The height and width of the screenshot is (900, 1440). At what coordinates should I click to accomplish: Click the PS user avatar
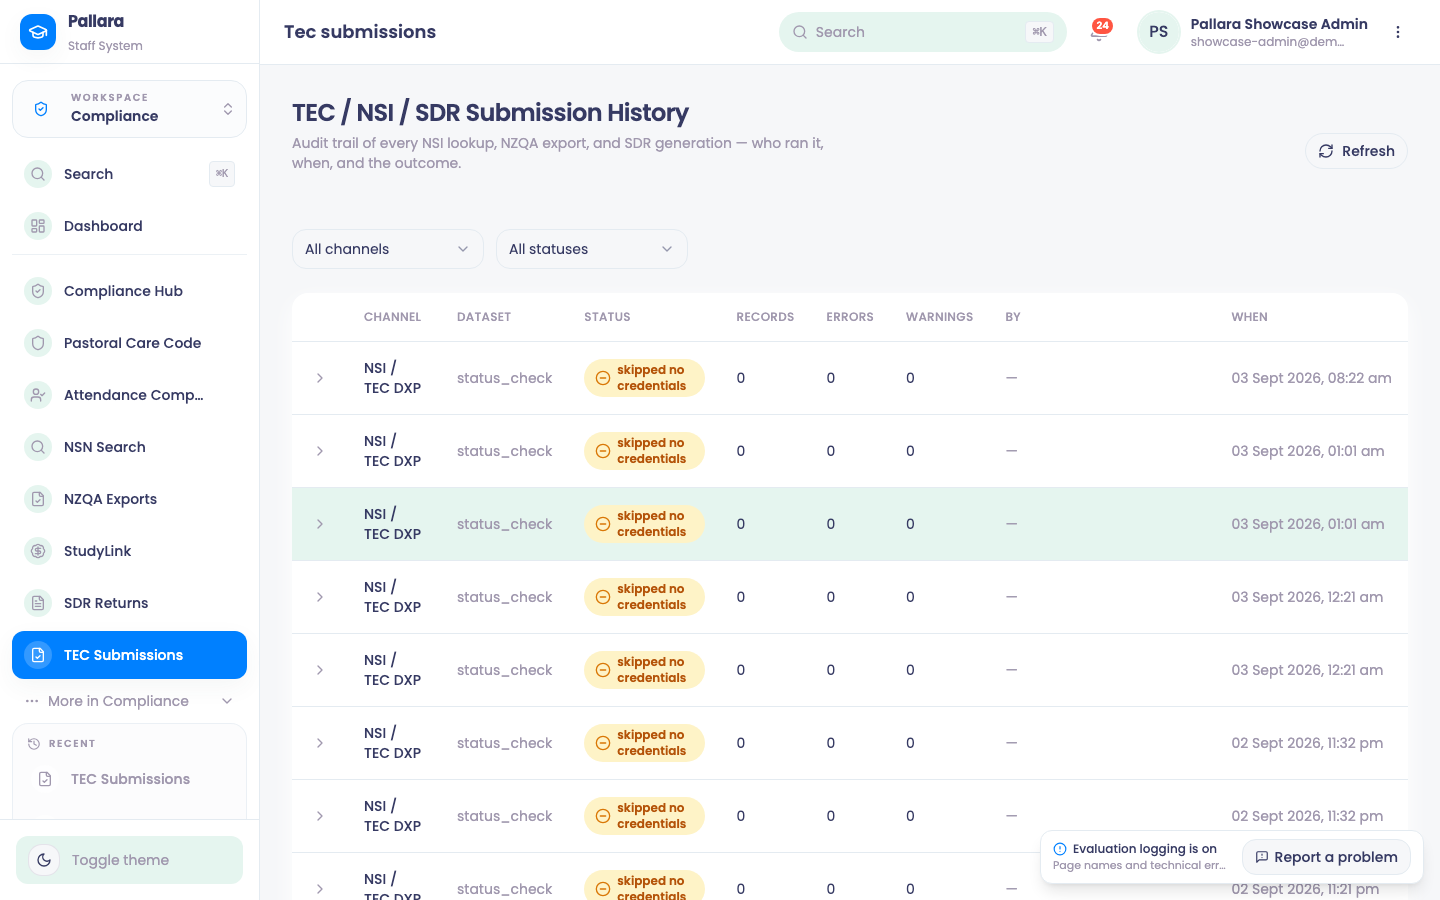pos(1158,32)
